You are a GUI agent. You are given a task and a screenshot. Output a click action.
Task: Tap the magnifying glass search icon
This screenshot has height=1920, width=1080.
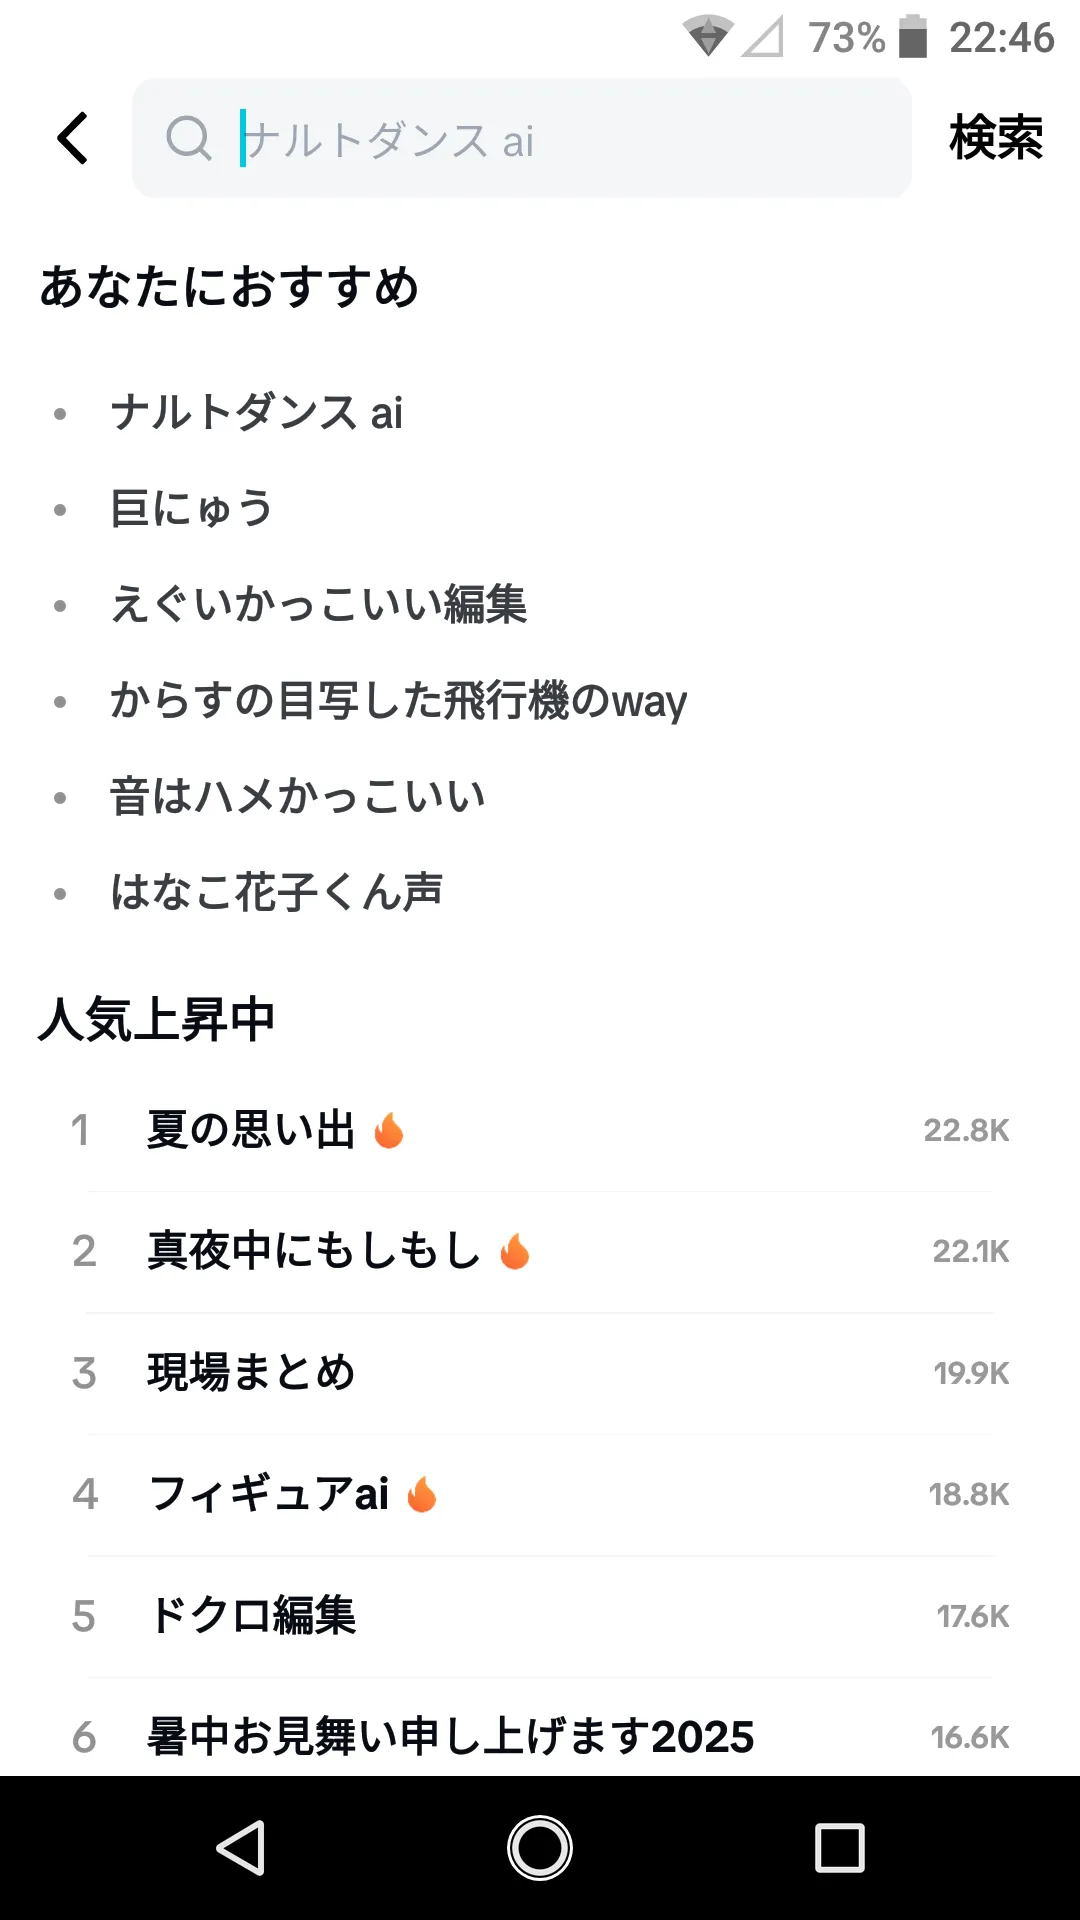pyautogui.click(x=189, y=139)
